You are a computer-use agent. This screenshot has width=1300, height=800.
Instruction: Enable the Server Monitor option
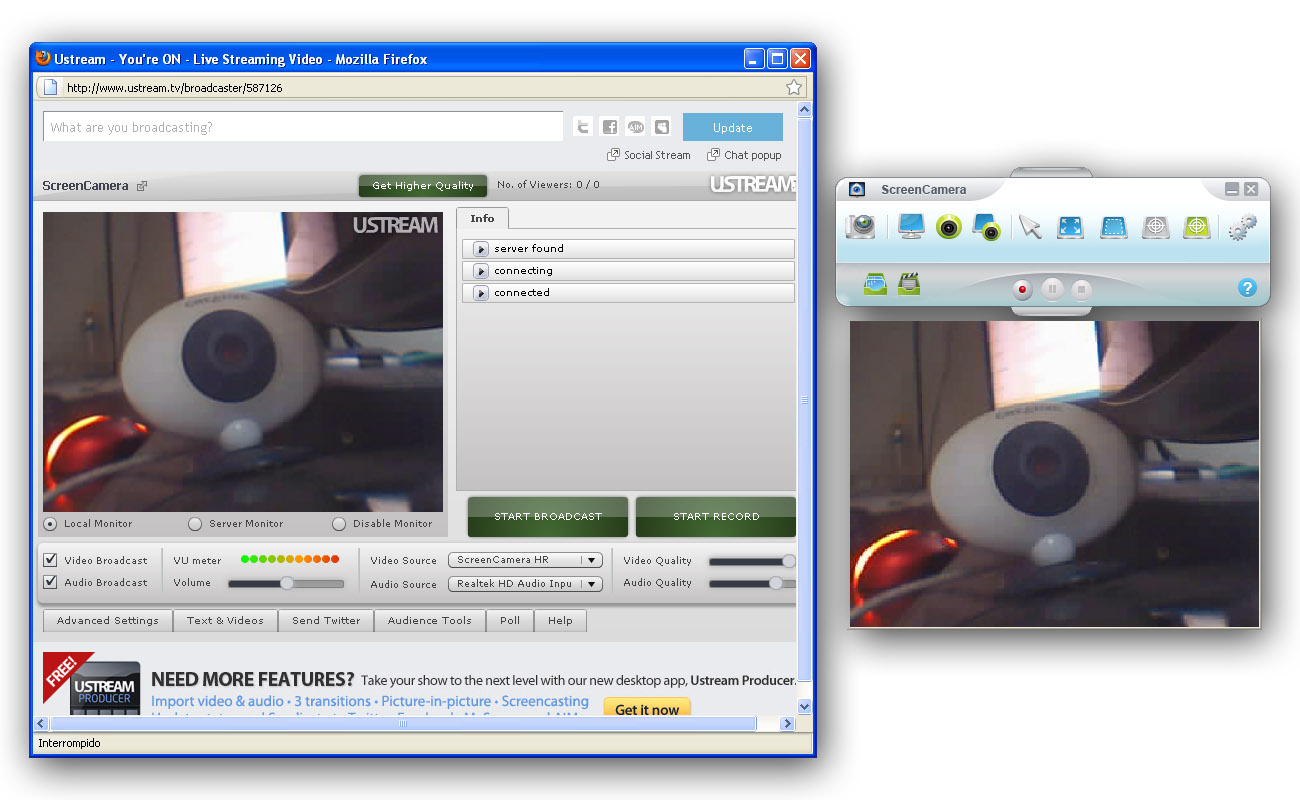click(x=194, y=523)
